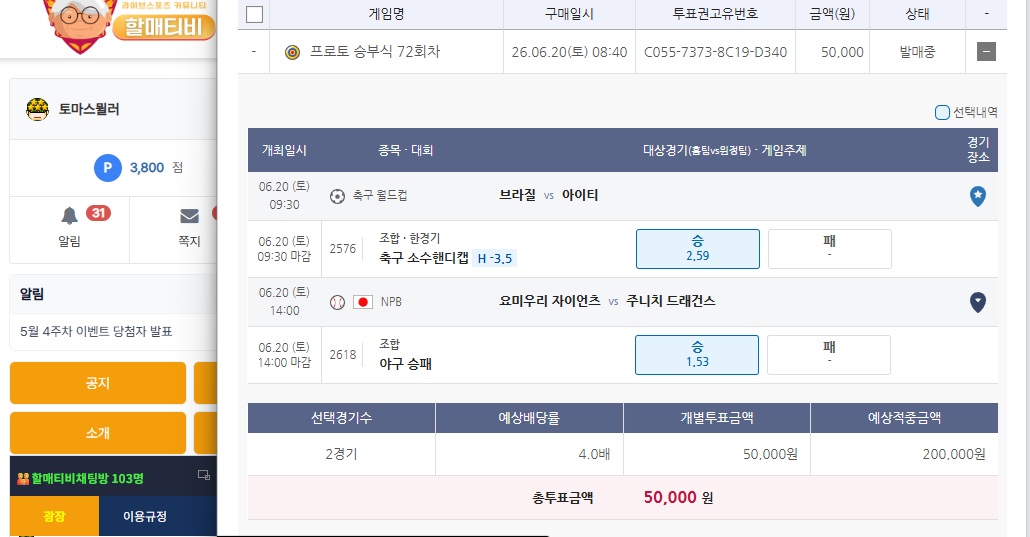The width and height of the screenshot is (1030, 537).
Task: Open the 알림 bell notifications icon
Action: point(70,216)
